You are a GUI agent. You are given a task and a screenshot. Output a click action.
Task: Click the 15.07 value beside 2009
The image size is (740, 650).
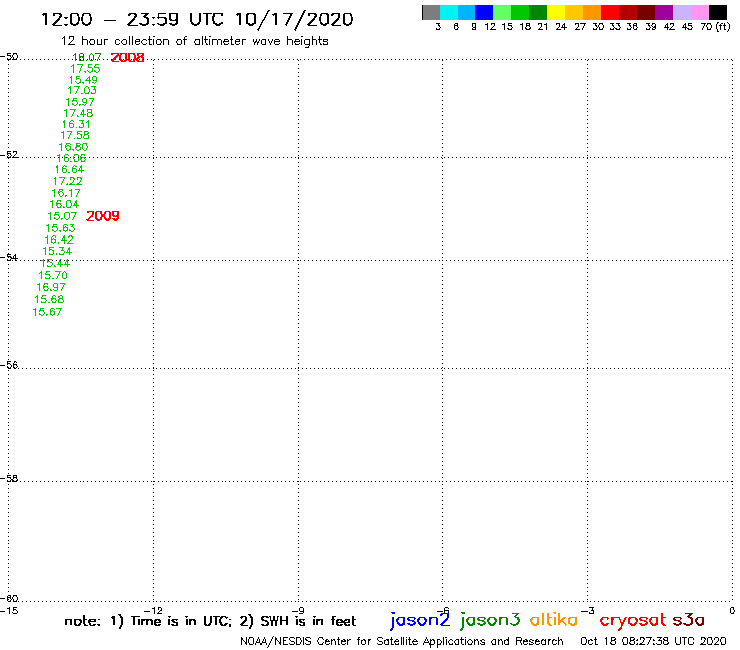pos(62,216)
